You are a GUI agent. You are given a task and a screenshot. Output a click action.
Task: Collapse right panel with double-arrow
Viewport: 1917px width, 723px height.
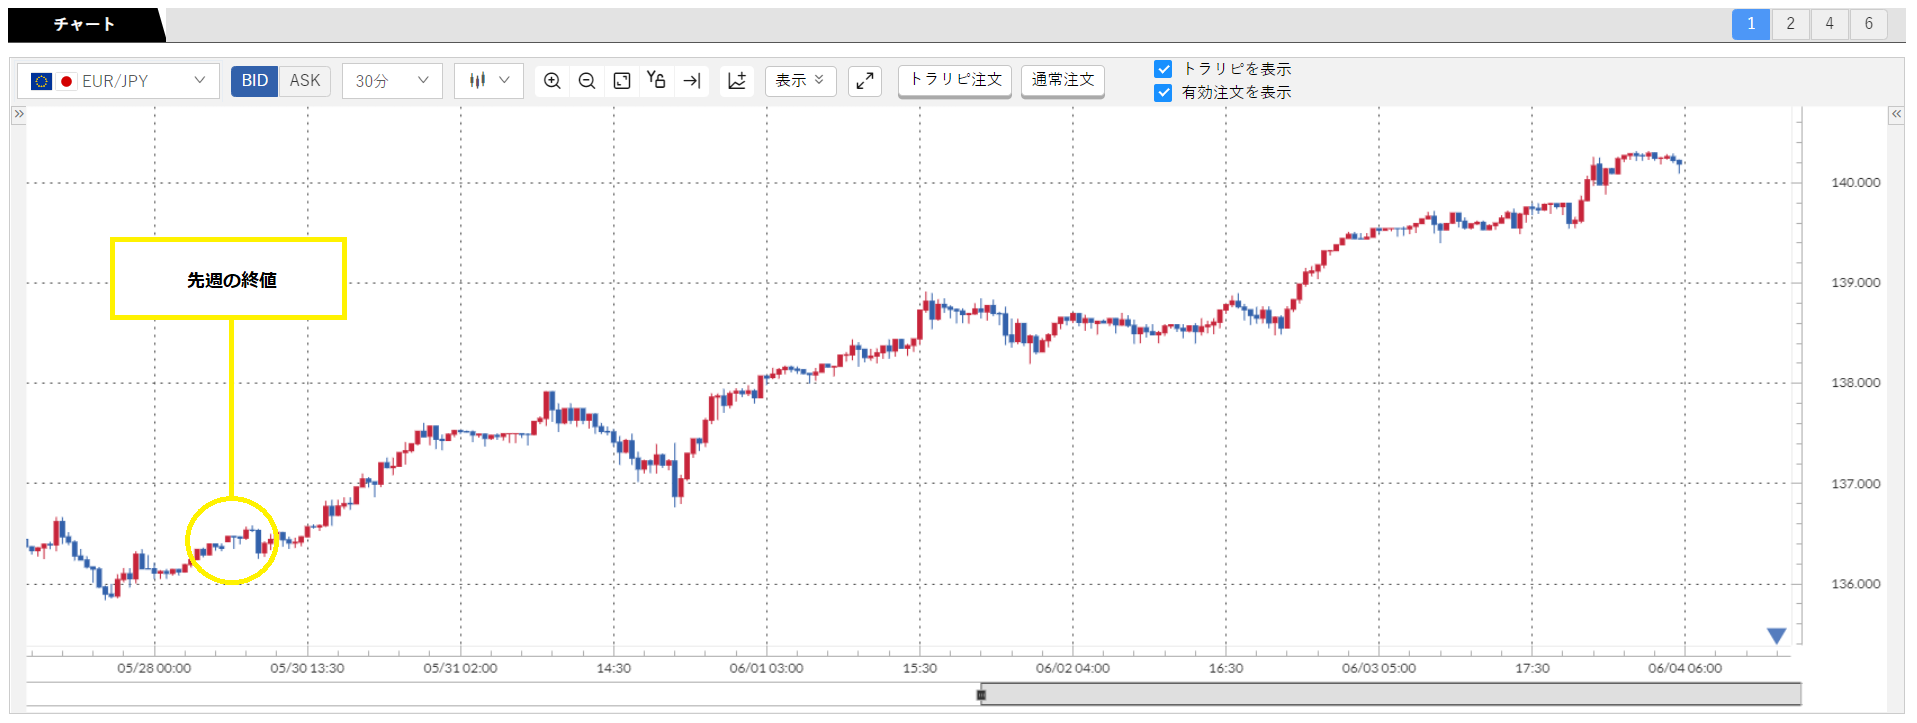[1896, 114]
